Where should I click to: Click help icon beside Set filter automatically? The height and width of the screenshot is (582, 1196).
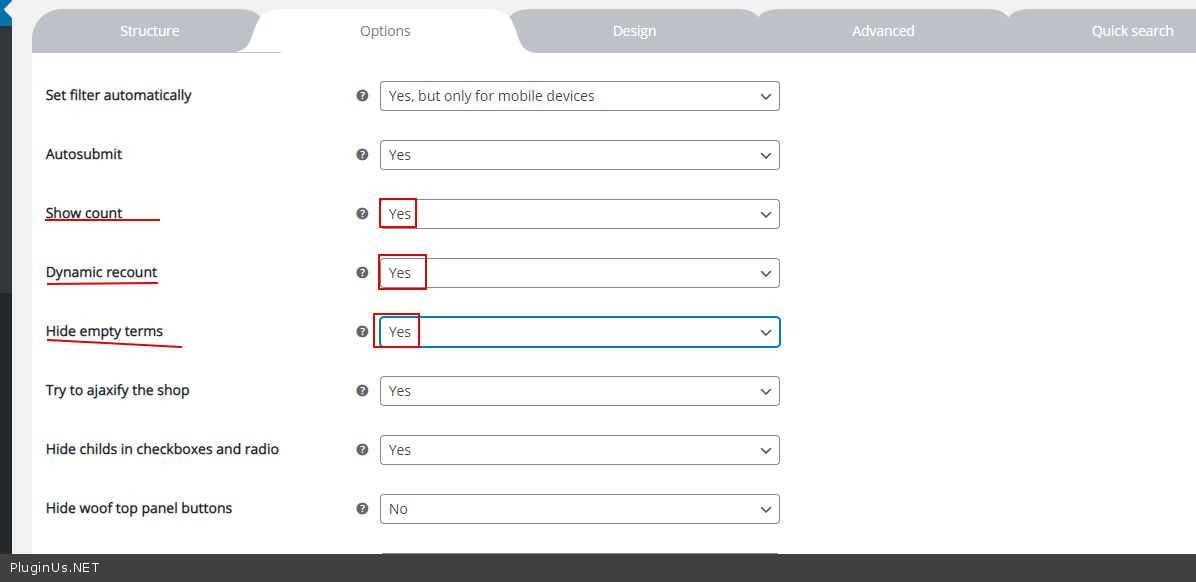tap(362, 96)
